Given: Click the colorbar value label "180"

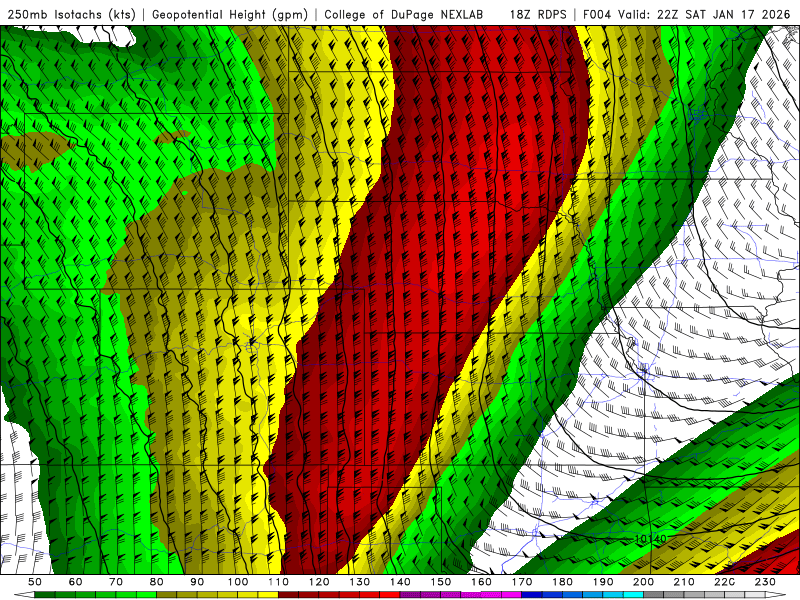Looking at the screenshot, I should 562,582.
